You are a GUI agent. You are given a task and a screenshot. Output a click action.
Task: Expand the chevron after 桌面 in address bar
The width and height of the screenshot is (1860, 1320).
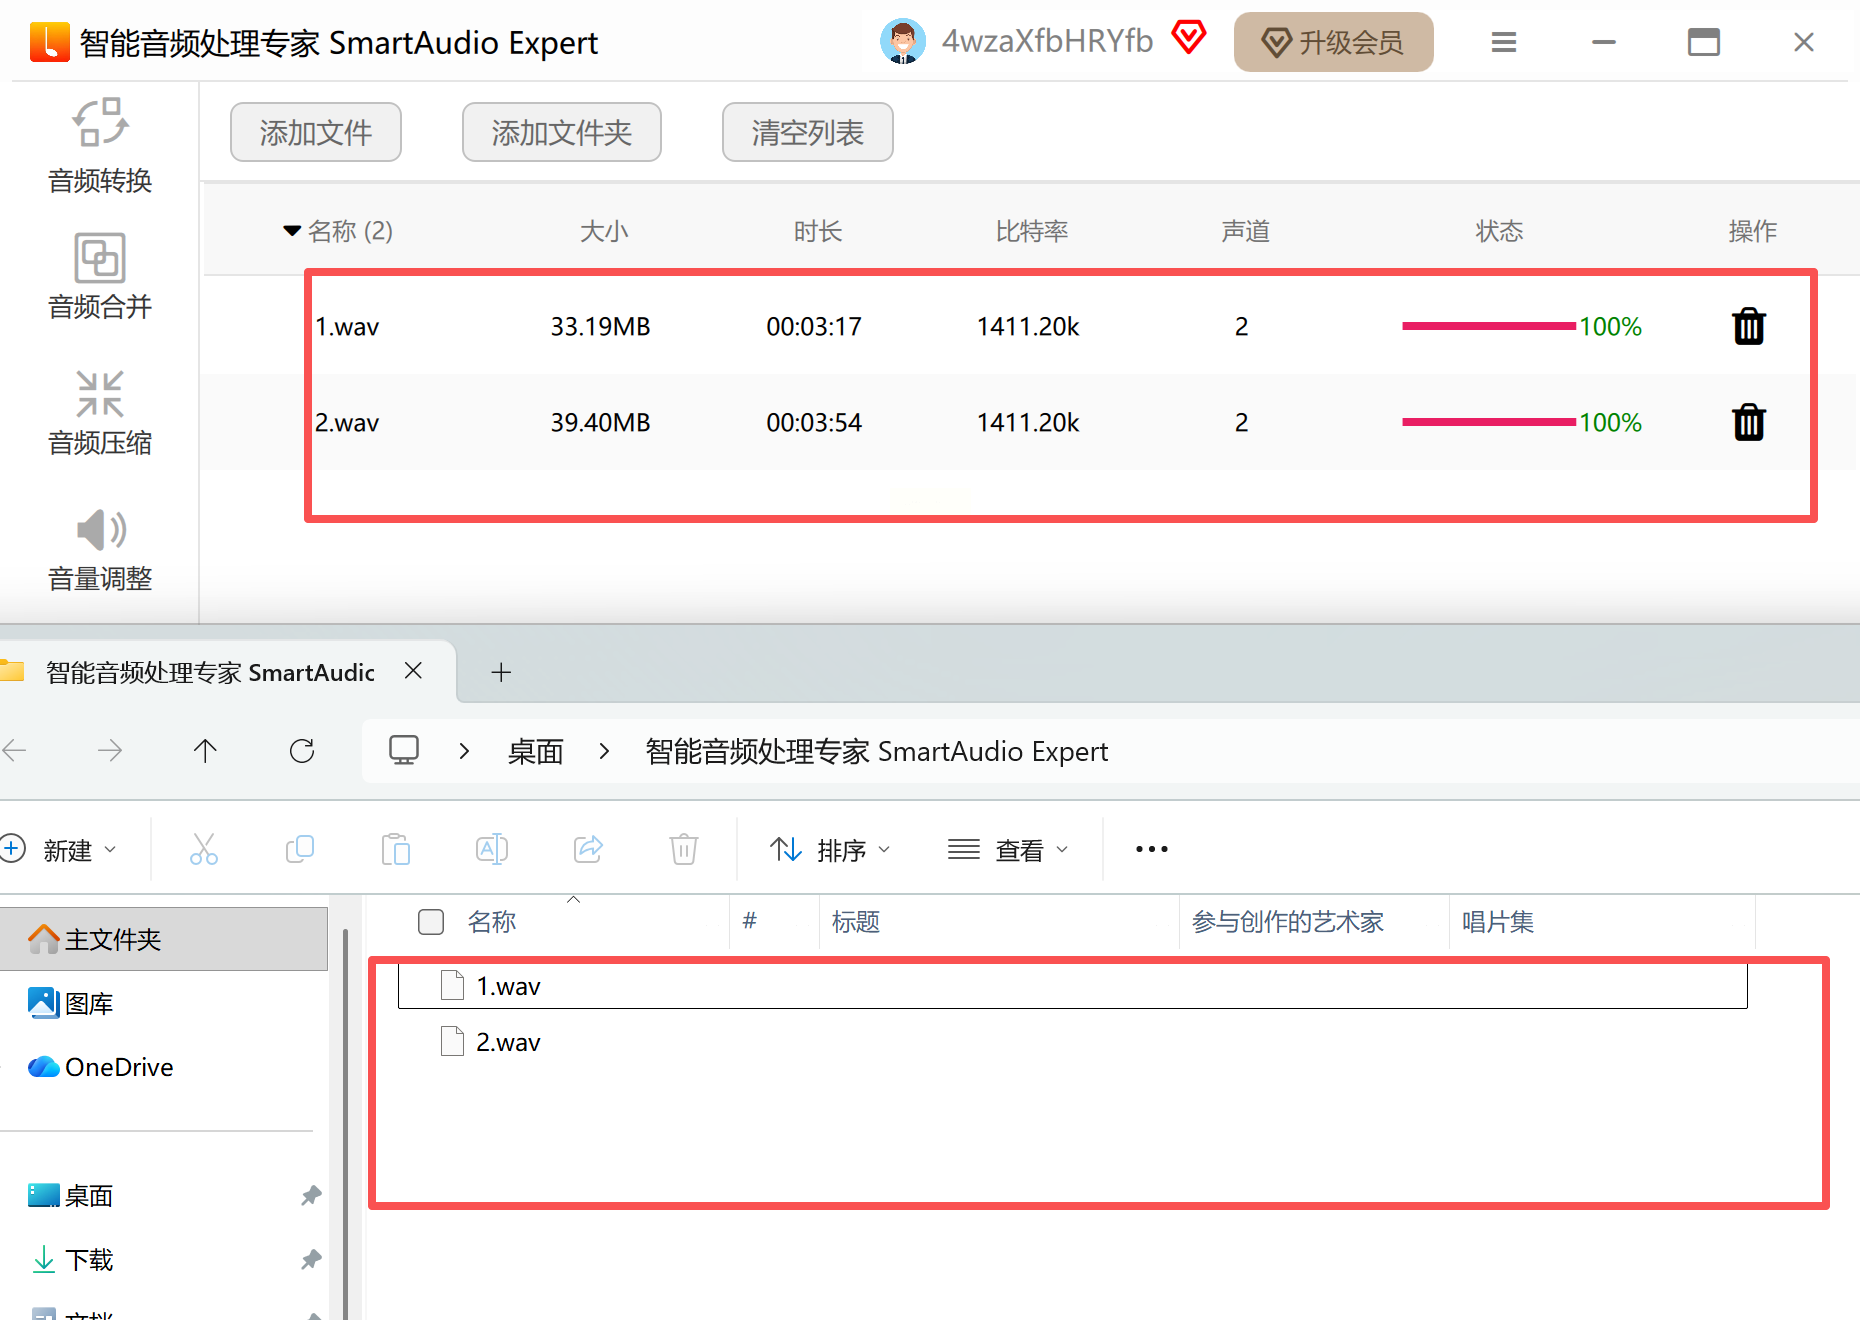[604, 750]
